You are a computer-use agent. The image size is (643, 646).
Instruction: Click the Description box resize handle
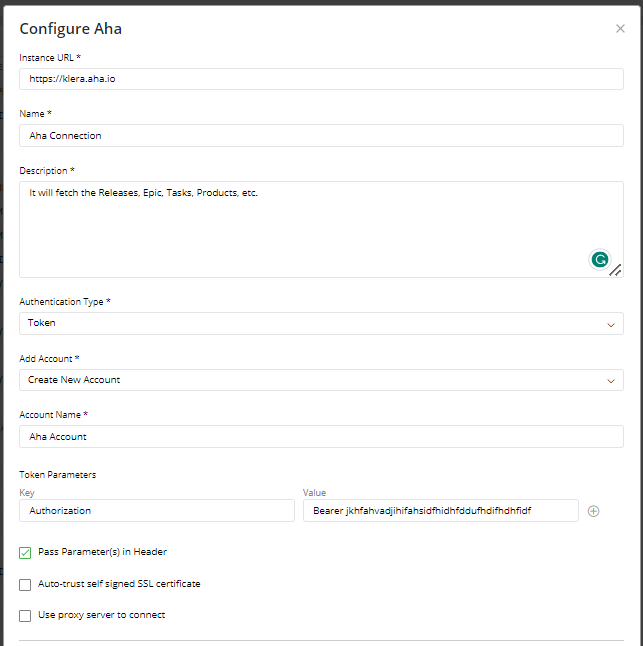[615, 270]
